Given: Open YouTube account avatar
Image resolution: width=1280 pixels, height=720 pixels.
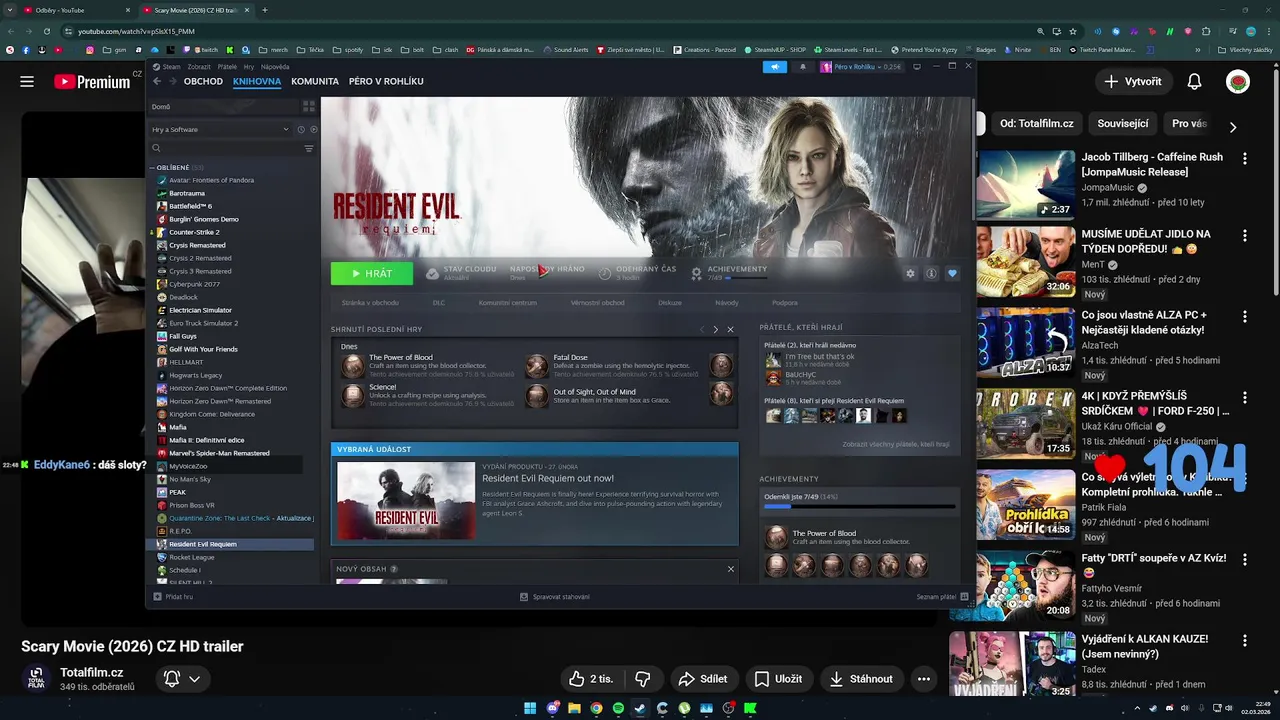Looking at the screenshot, I should coord(1238,81).
